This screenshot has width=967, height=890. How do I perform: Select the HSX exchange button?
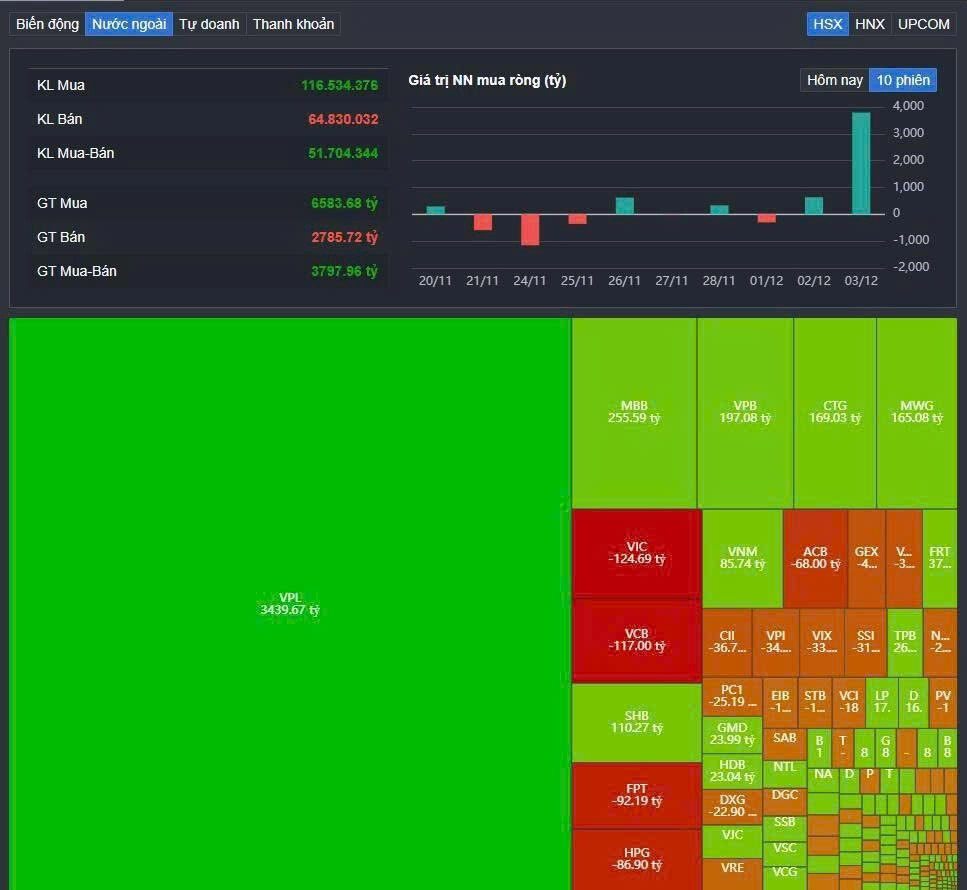[827, 24]
